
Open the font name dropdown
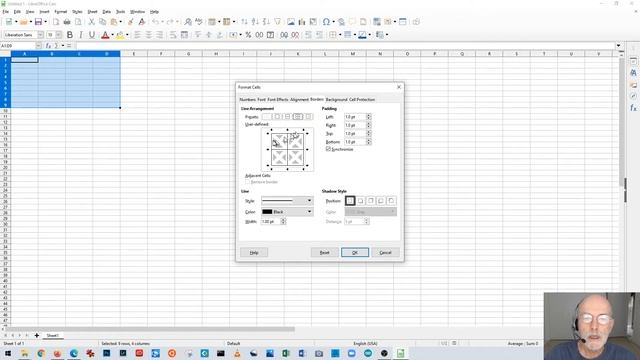(x=40, y=35)
